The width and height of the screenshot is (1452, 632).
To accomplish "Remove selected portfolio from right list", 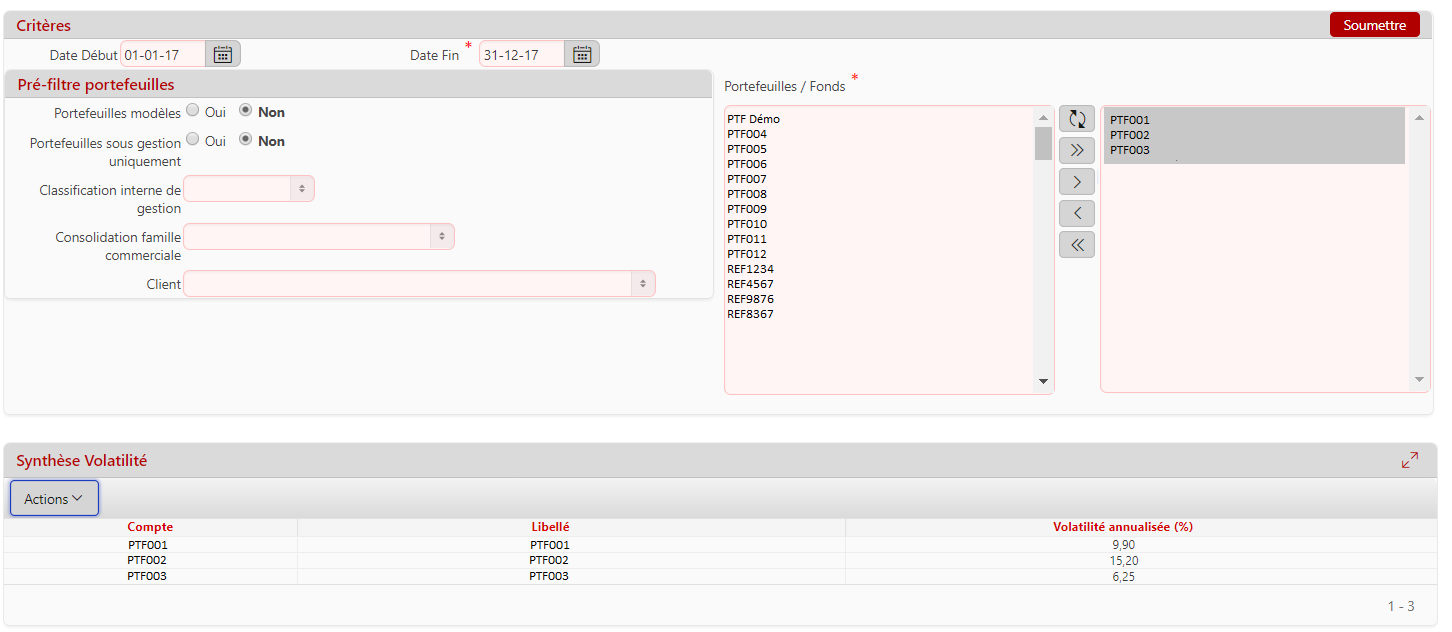I will tap(1076, 213).
